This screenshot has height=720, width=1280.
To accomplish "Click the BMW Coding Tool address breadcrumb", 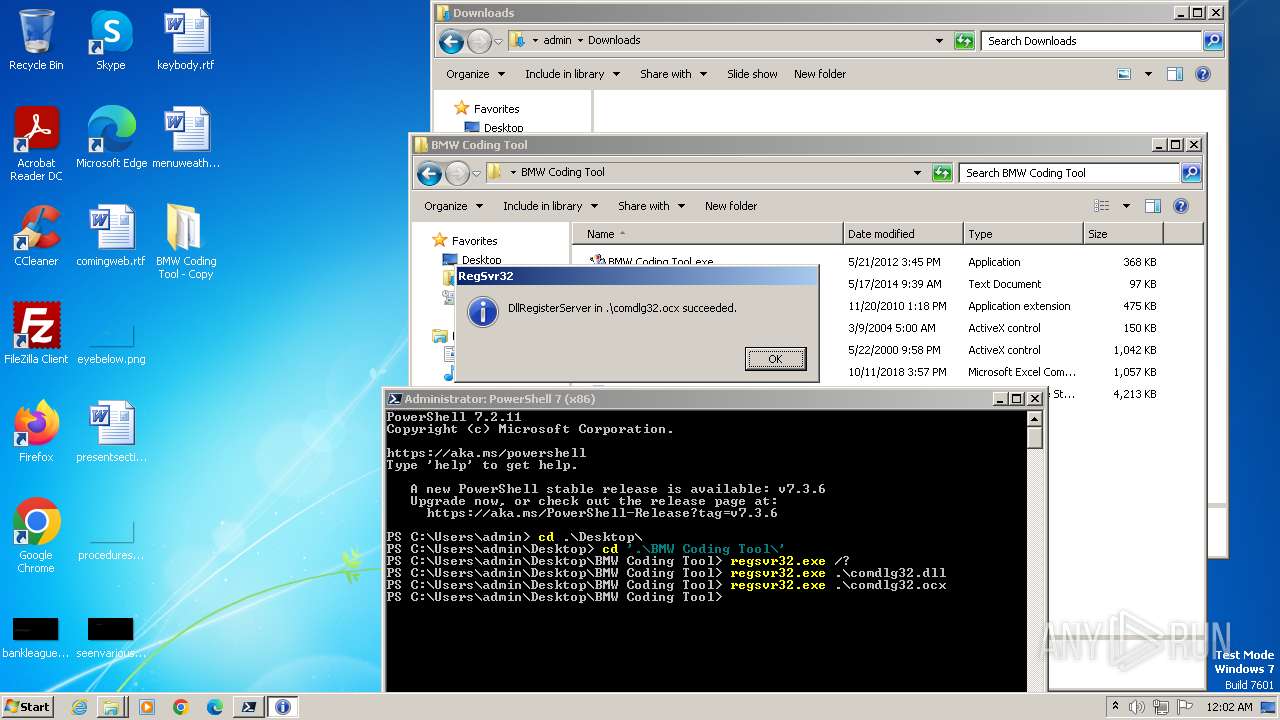I will 562,172.
